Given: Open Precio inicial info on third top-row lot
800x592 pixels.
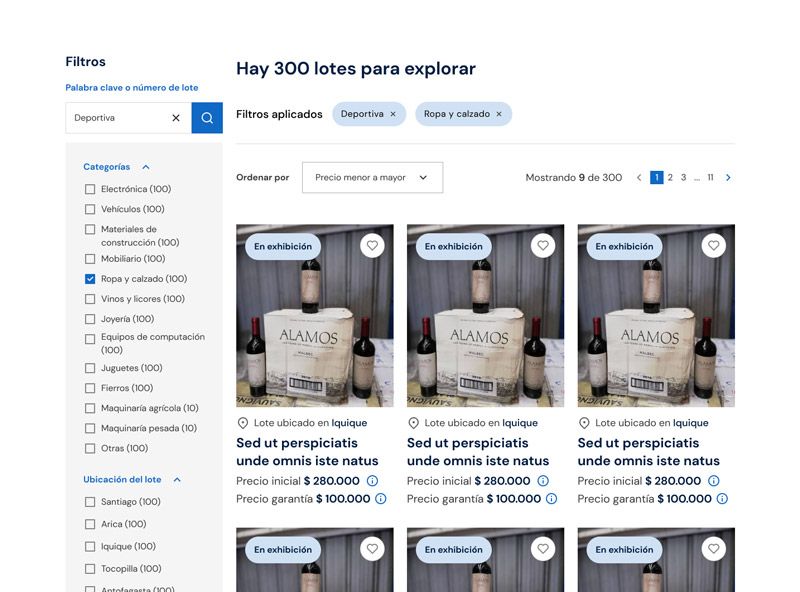Looking at the screenshot, I should coord(714,481).
